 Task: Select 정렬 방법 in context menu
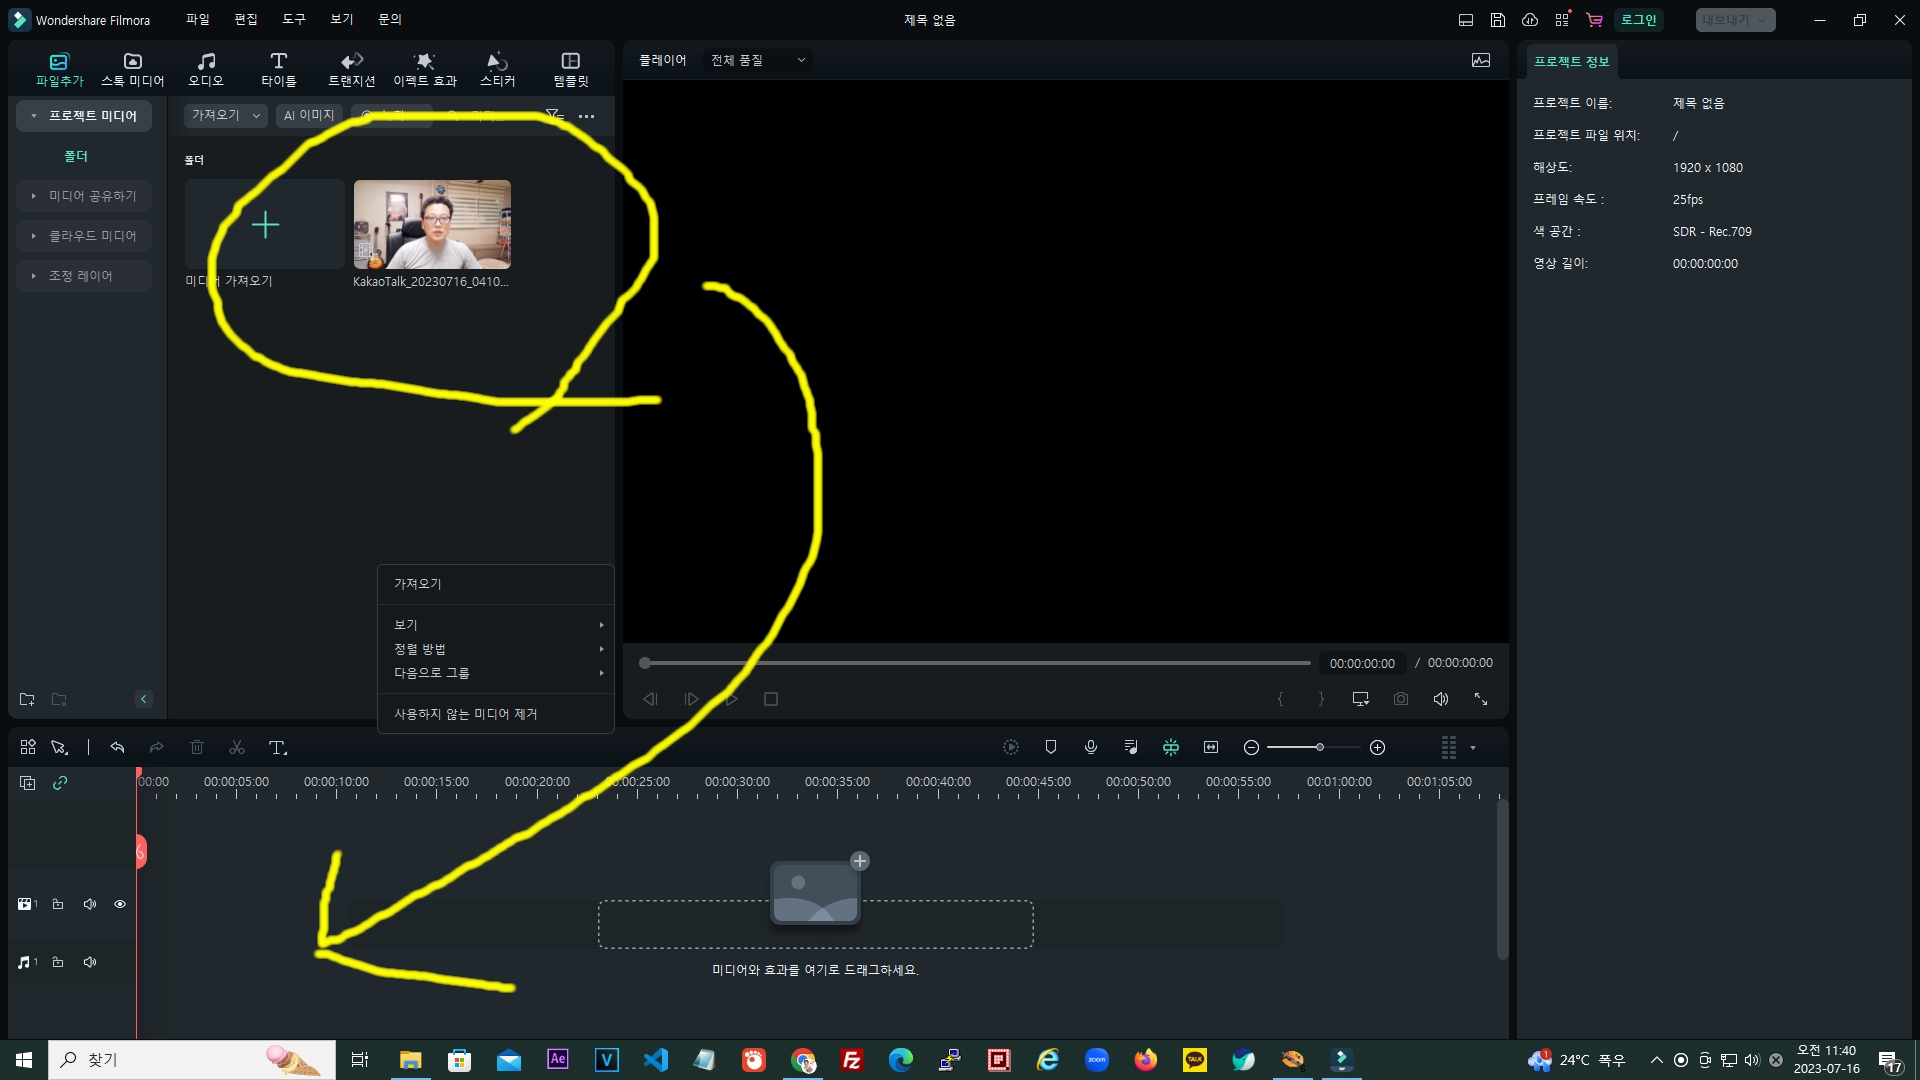[420, 649]
